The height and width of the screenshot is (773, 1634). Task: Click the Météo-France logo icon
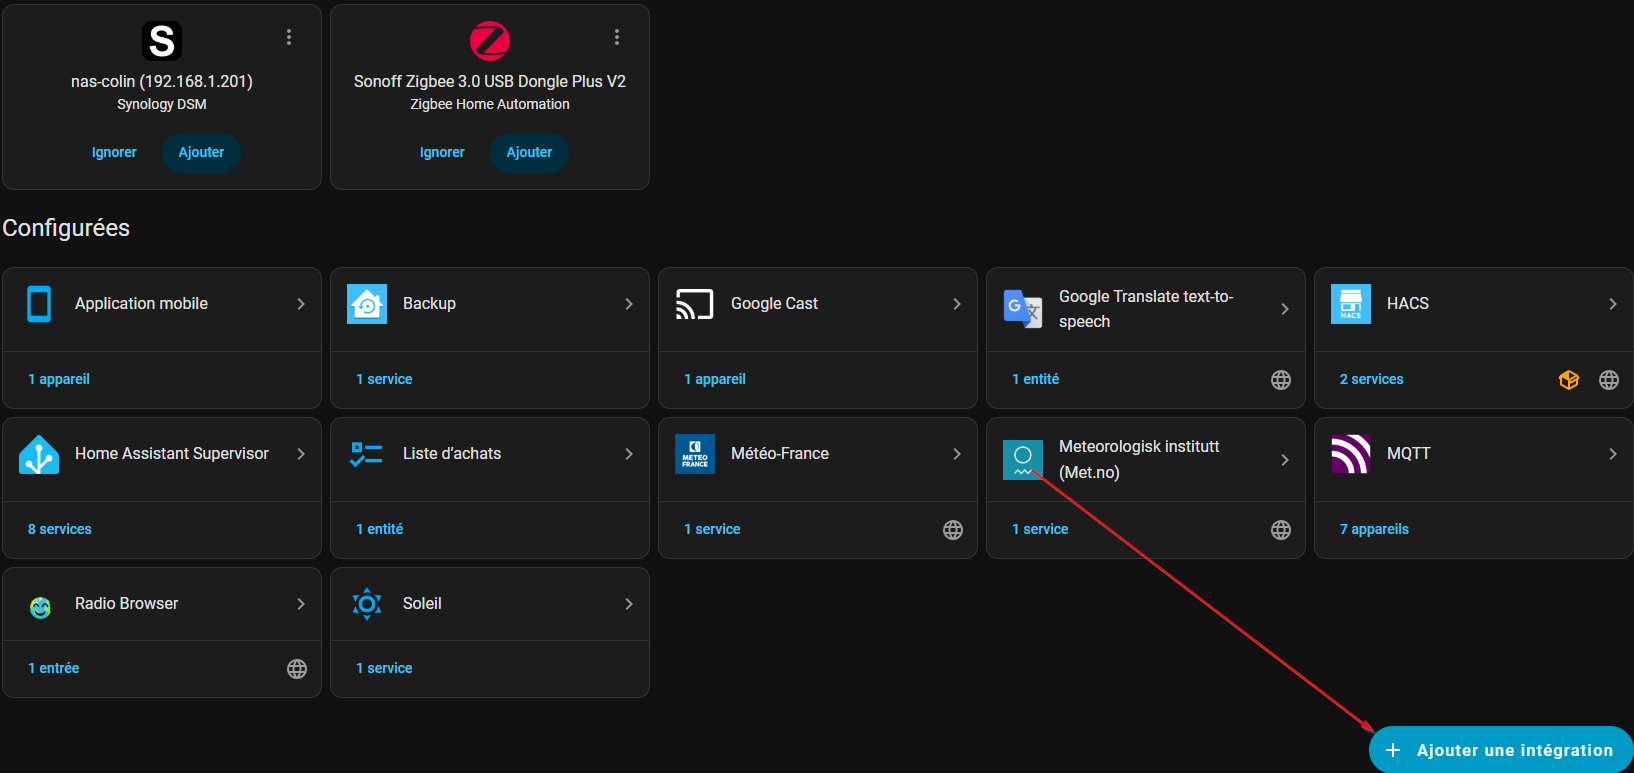[695, 454]
